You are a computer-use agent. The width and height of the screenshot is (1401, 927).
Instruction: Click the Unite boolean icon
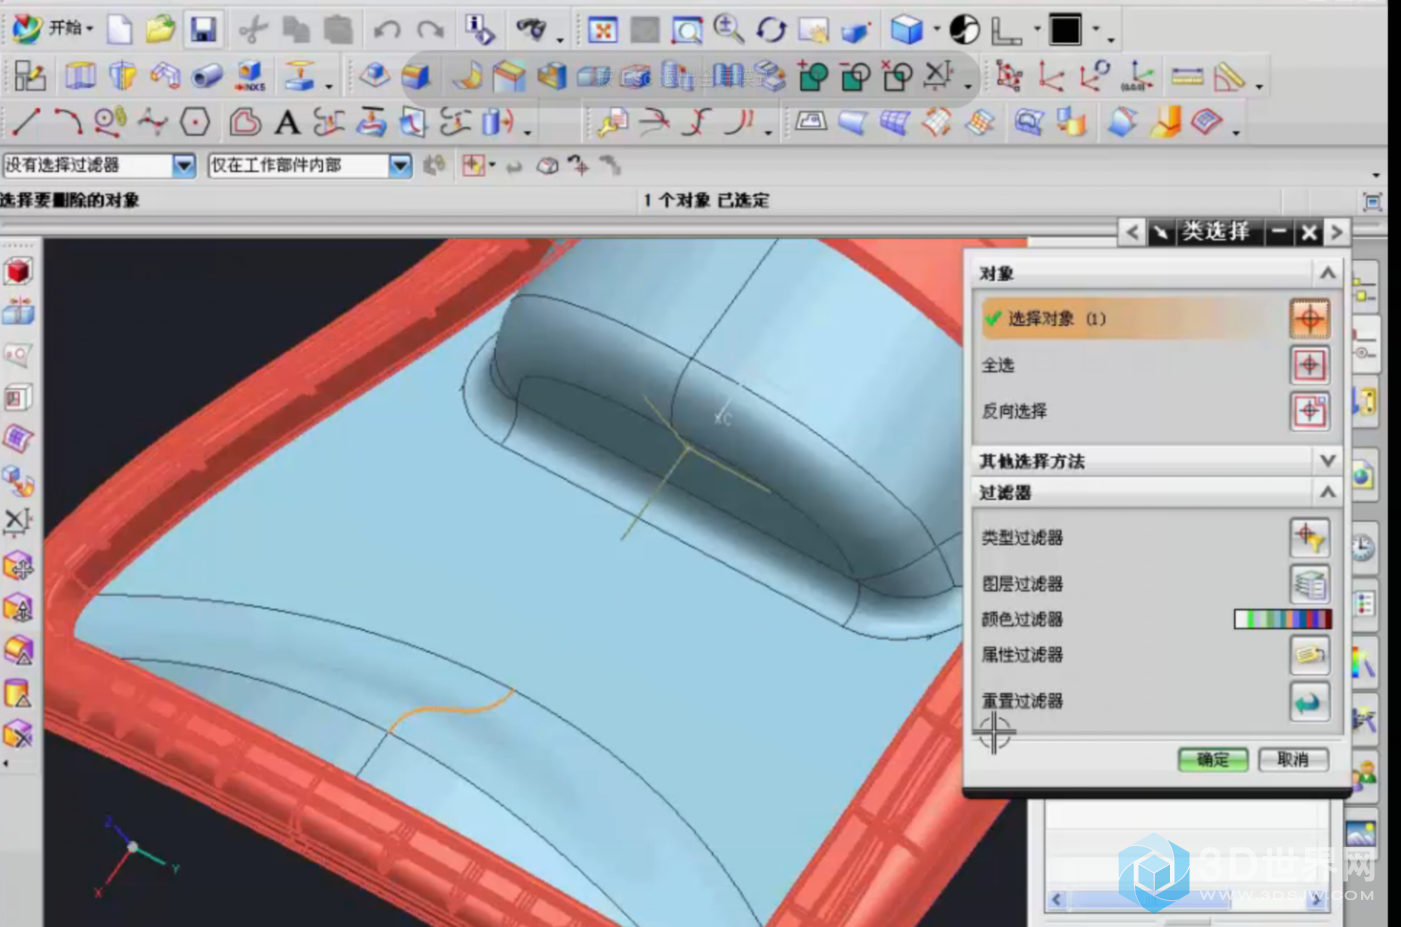813,76
